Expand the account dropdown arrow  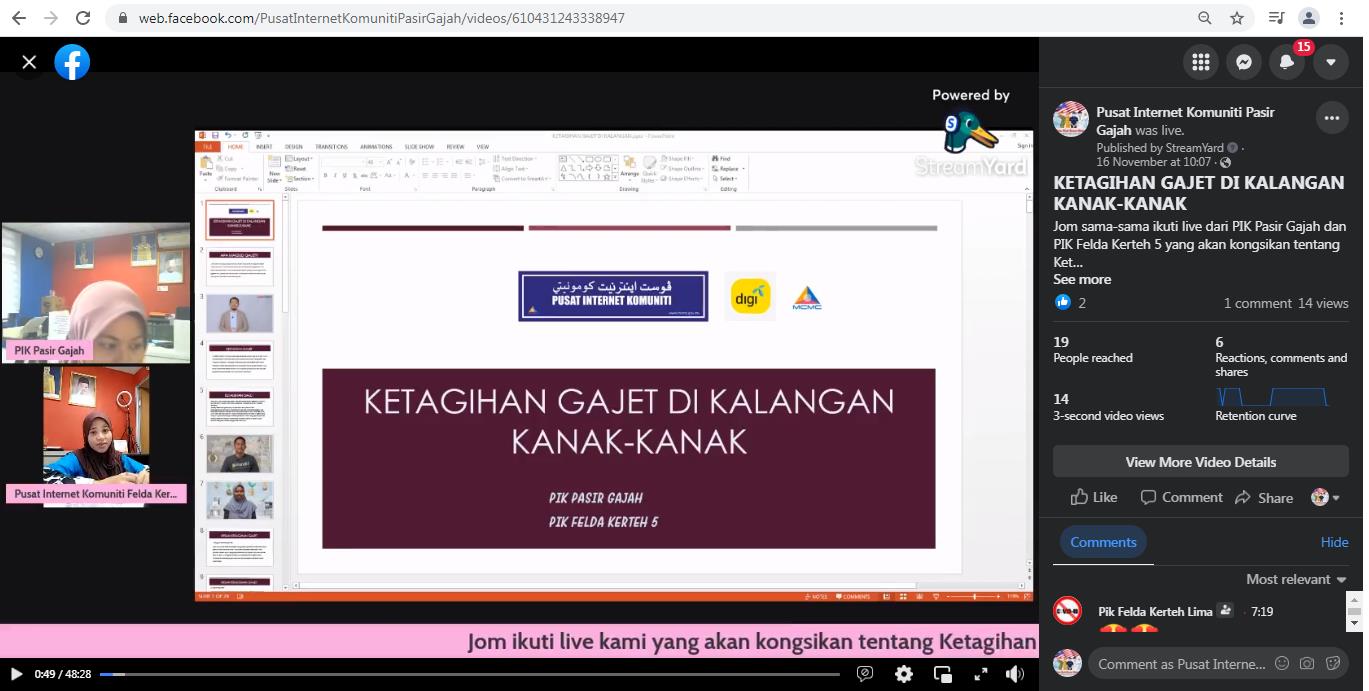point(1330,62)
